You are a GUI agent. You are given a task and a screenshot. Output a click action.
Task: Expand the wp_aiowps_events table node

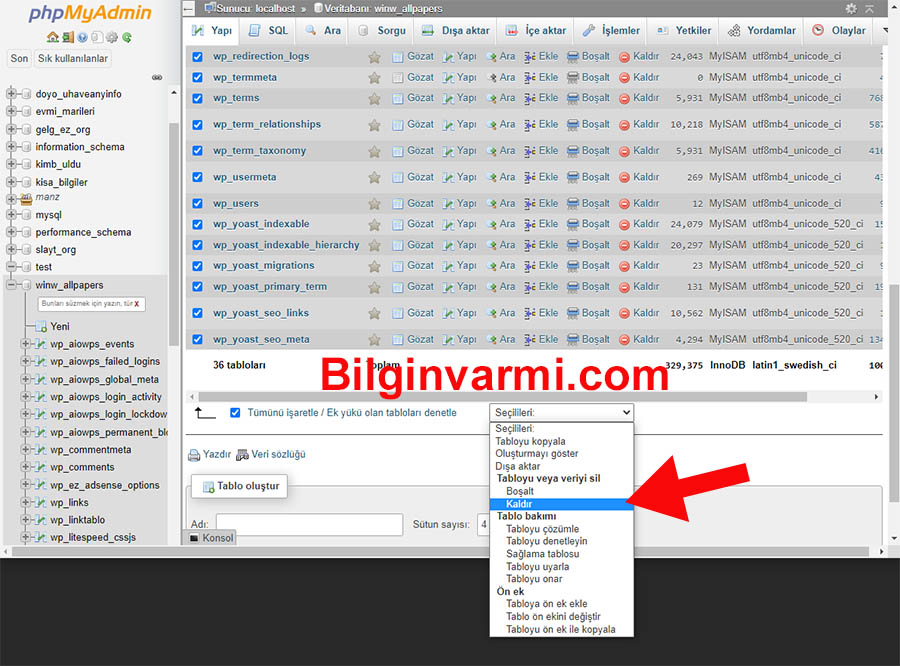(25, 344)
